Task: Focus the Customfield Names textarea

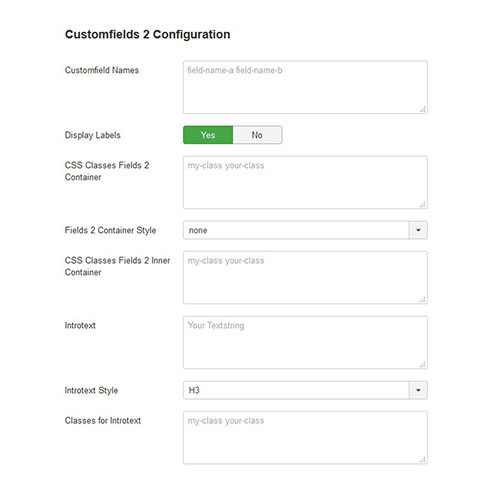Action: (305, 87)
